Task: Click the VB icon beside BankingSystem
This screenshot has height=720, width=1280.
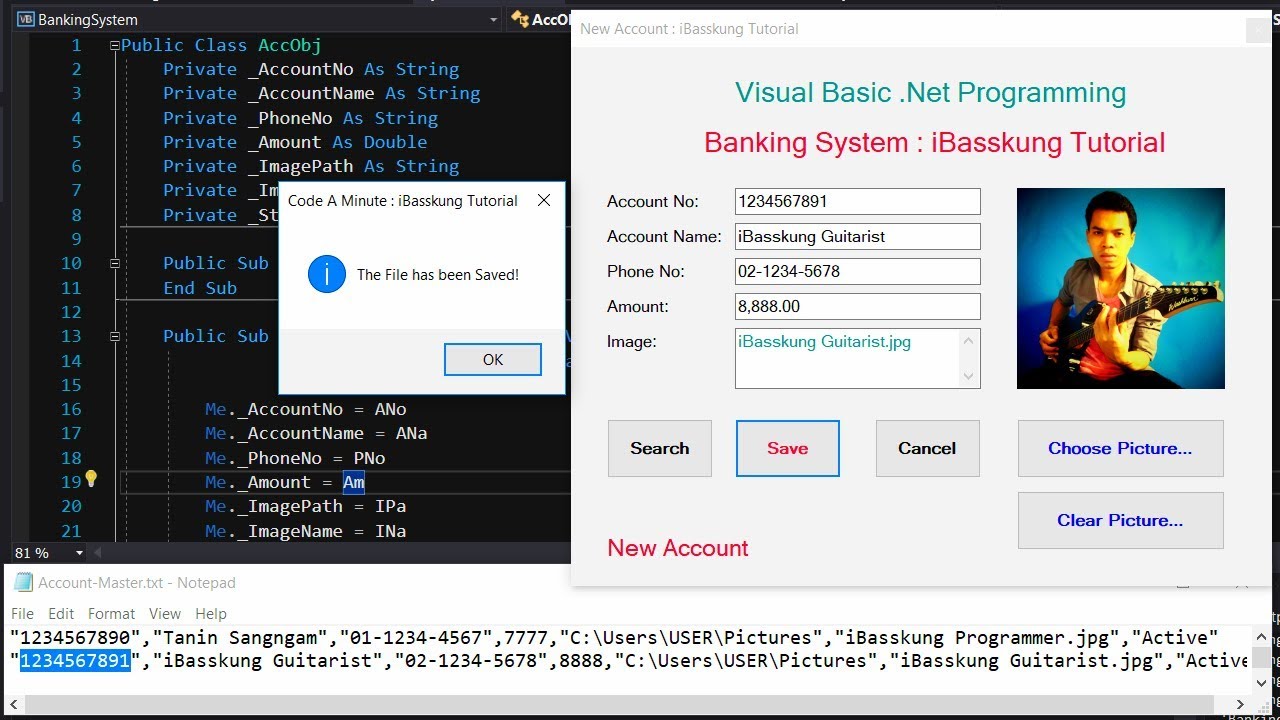Action: pyautogui.click(x=25, y=19)
